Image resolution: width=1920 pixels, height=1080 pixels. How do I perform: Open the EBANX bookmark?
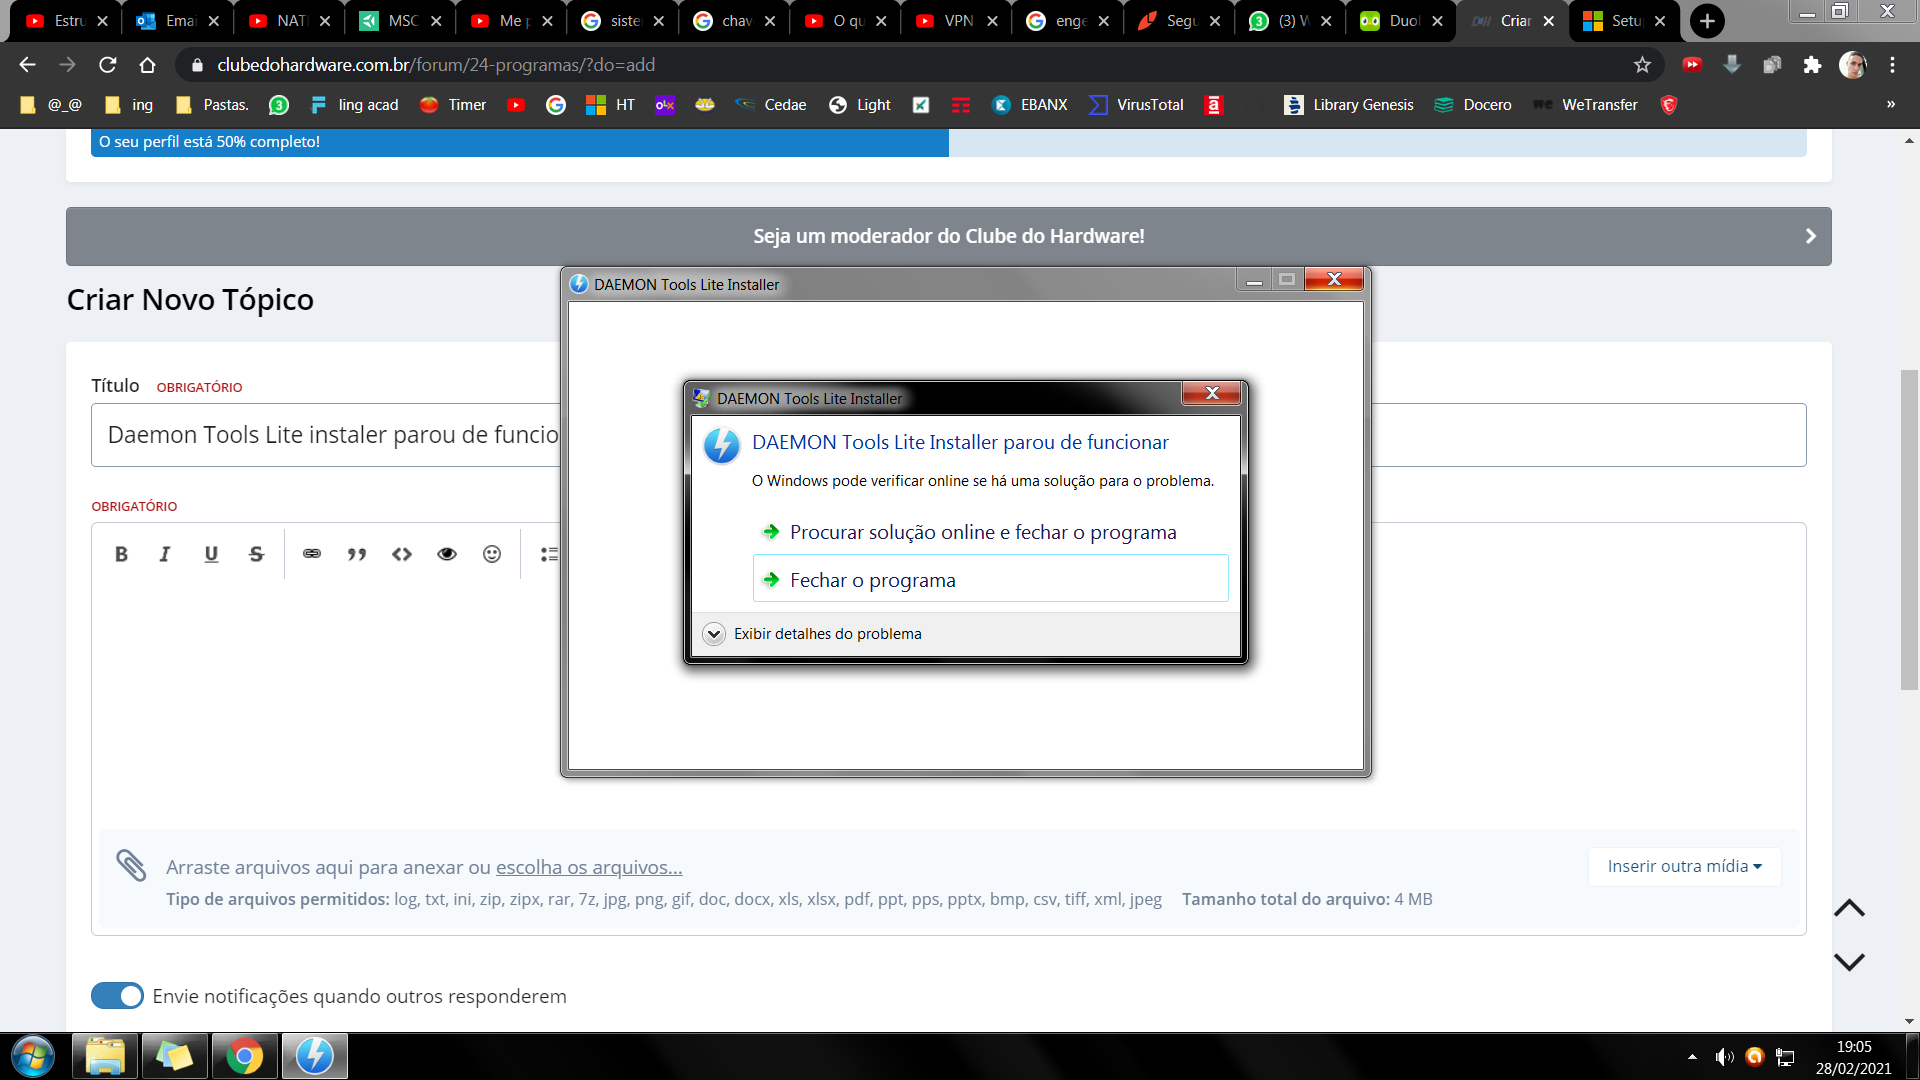tap(1030, 105)
